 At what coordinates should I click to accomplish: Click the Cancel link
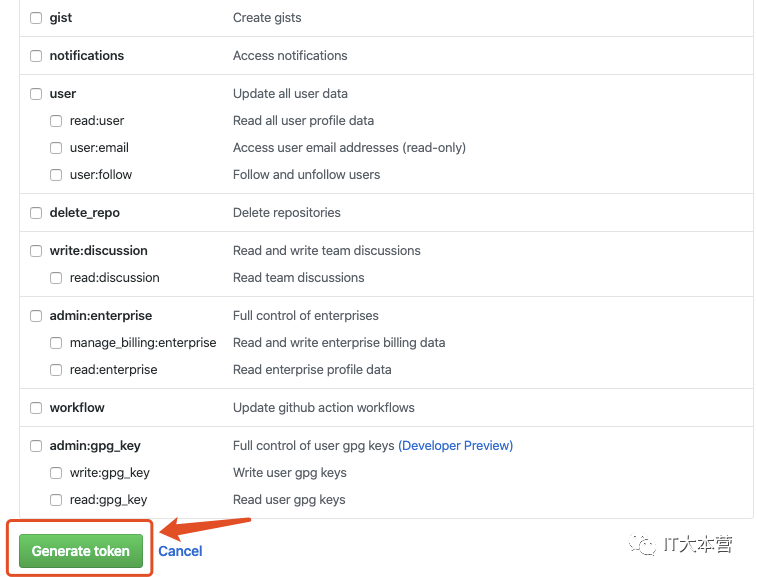[180, 551]
